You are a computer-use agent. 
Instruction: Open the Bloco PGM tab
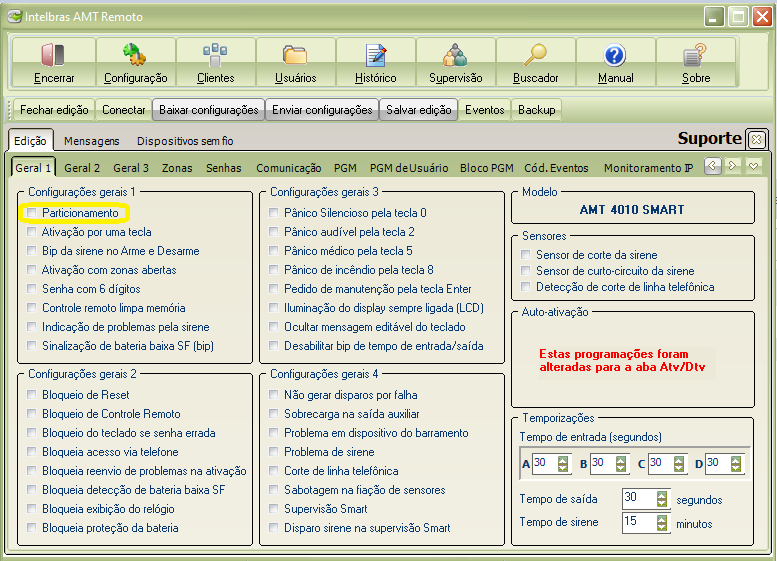click(486, 168)
